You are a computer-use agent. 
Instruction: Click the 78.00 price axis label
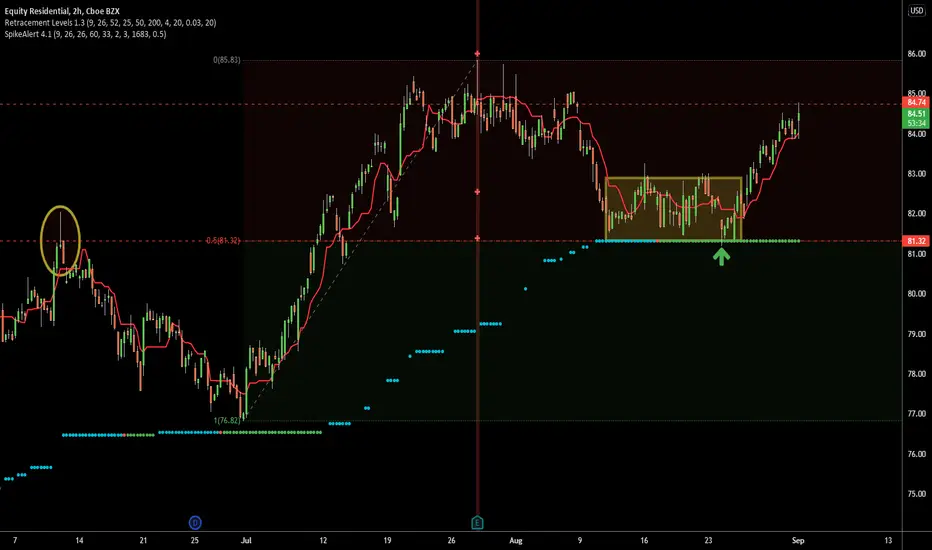[916, 373]
